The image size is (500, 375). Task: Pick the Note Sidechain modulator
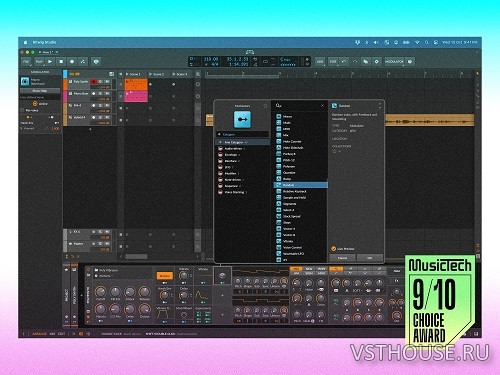(x=300, y=148)
